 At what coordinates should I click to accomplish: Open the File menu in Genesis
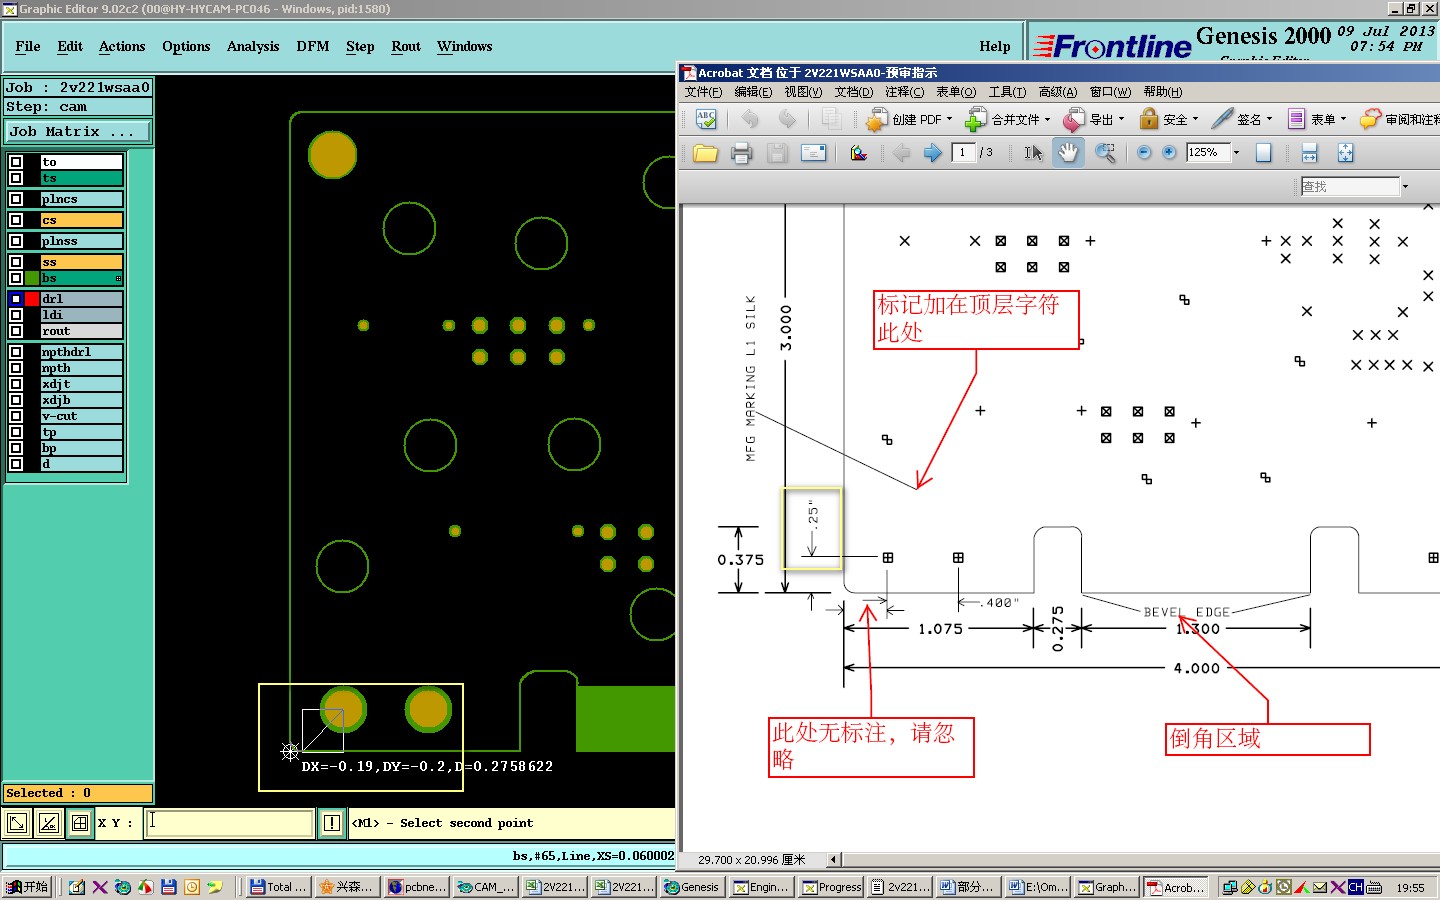click(x=28, y=47)
